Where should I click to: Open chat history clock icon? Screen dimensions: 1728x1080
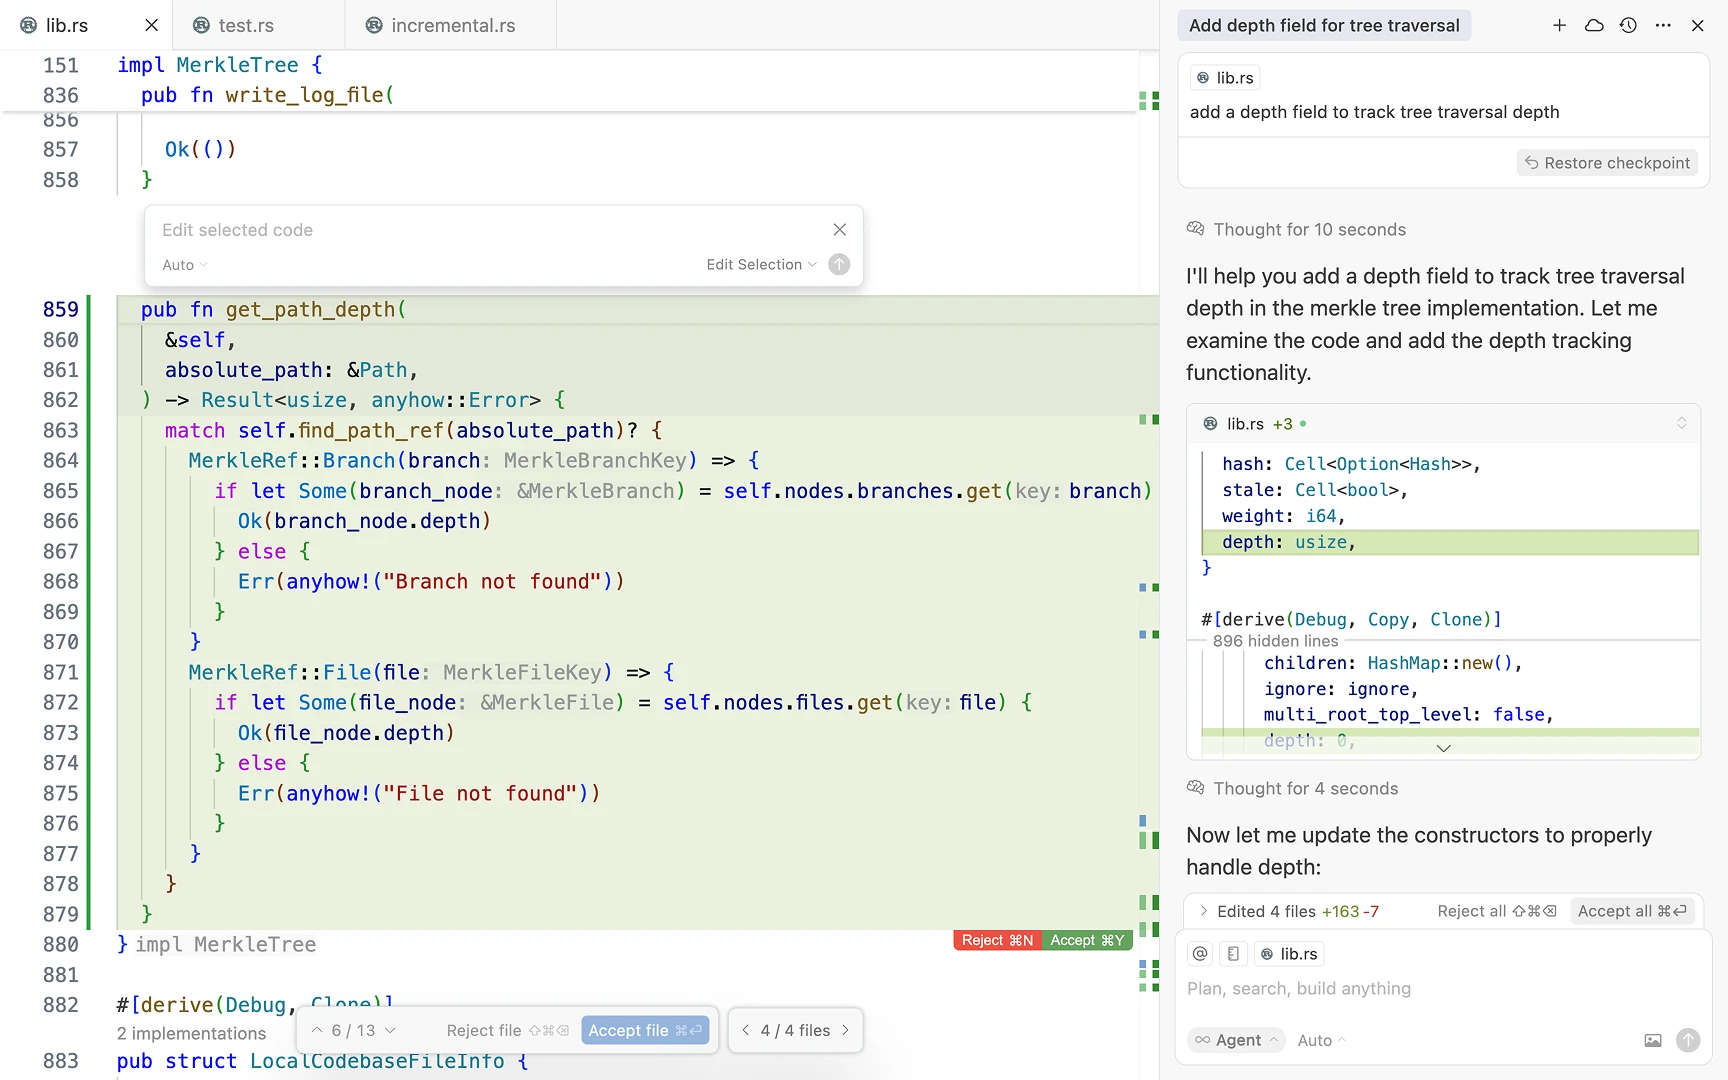(1628, 26)
